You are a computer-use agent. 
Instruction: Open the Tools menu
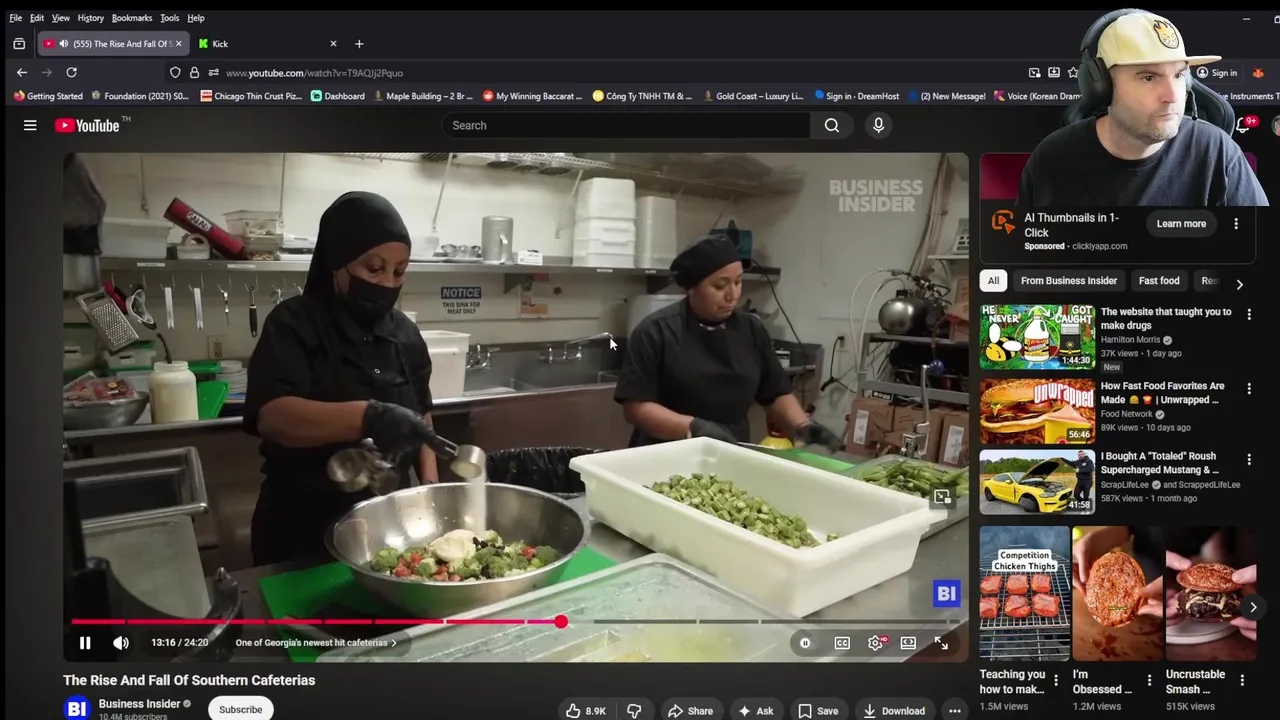click(170, 18)
